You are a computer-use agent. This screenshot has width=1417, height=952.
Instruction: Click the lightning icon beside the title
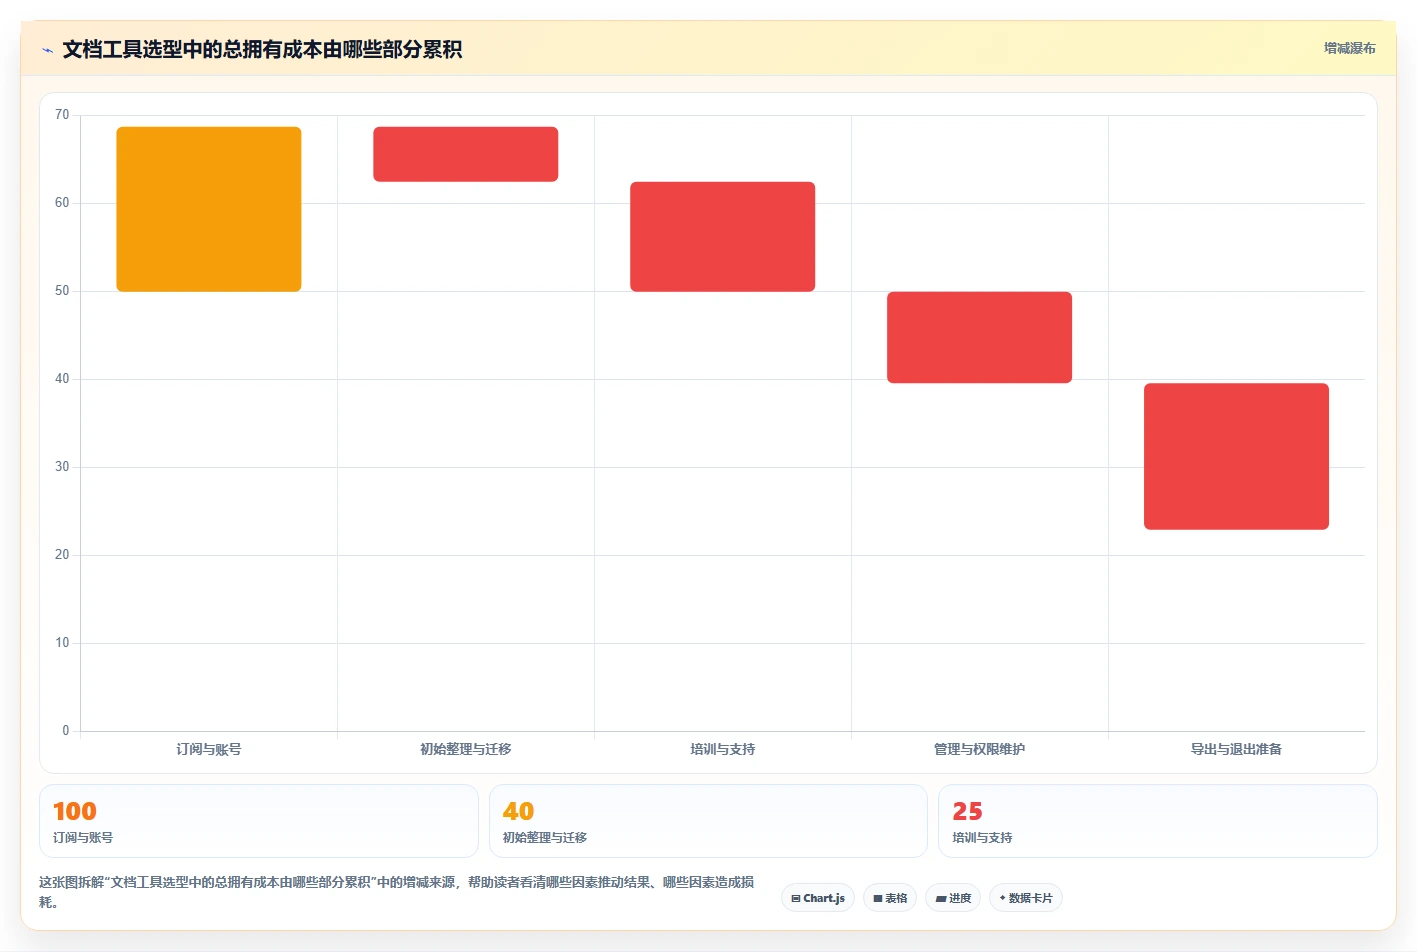pos(47,50)
